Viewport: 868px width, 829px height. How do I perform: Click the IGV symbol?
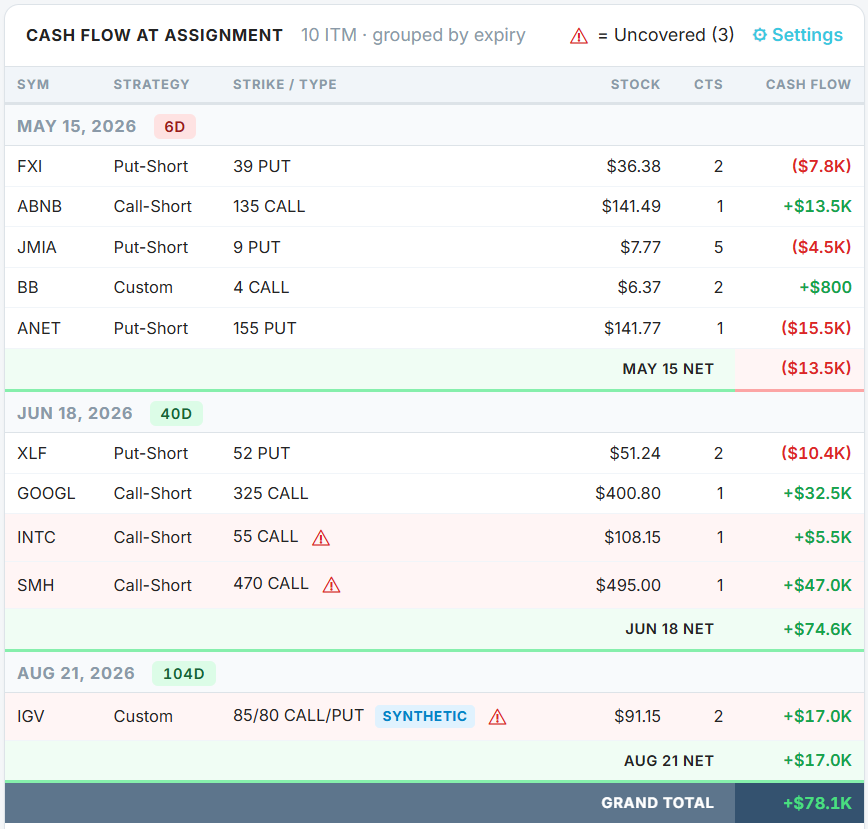click(30, 716)
